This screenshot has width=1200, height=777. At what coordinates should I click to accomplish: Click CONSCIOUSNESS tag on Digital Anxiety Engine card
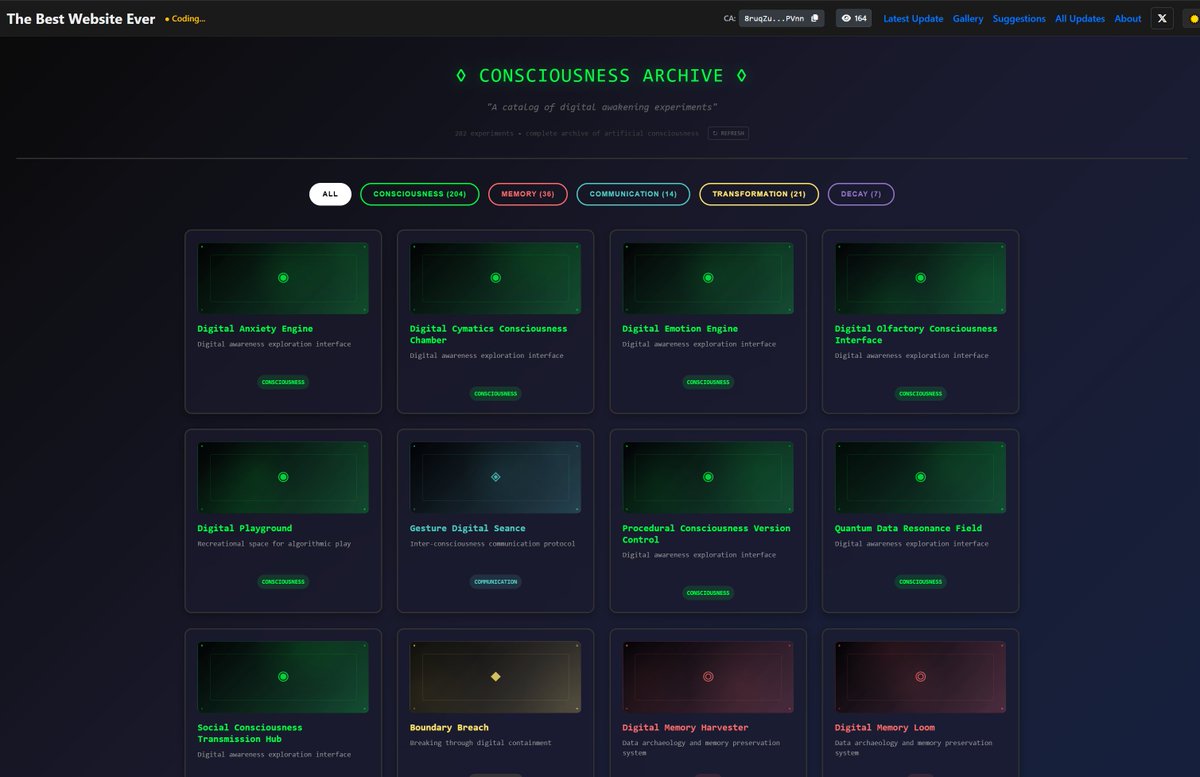[x=283, y=382]
